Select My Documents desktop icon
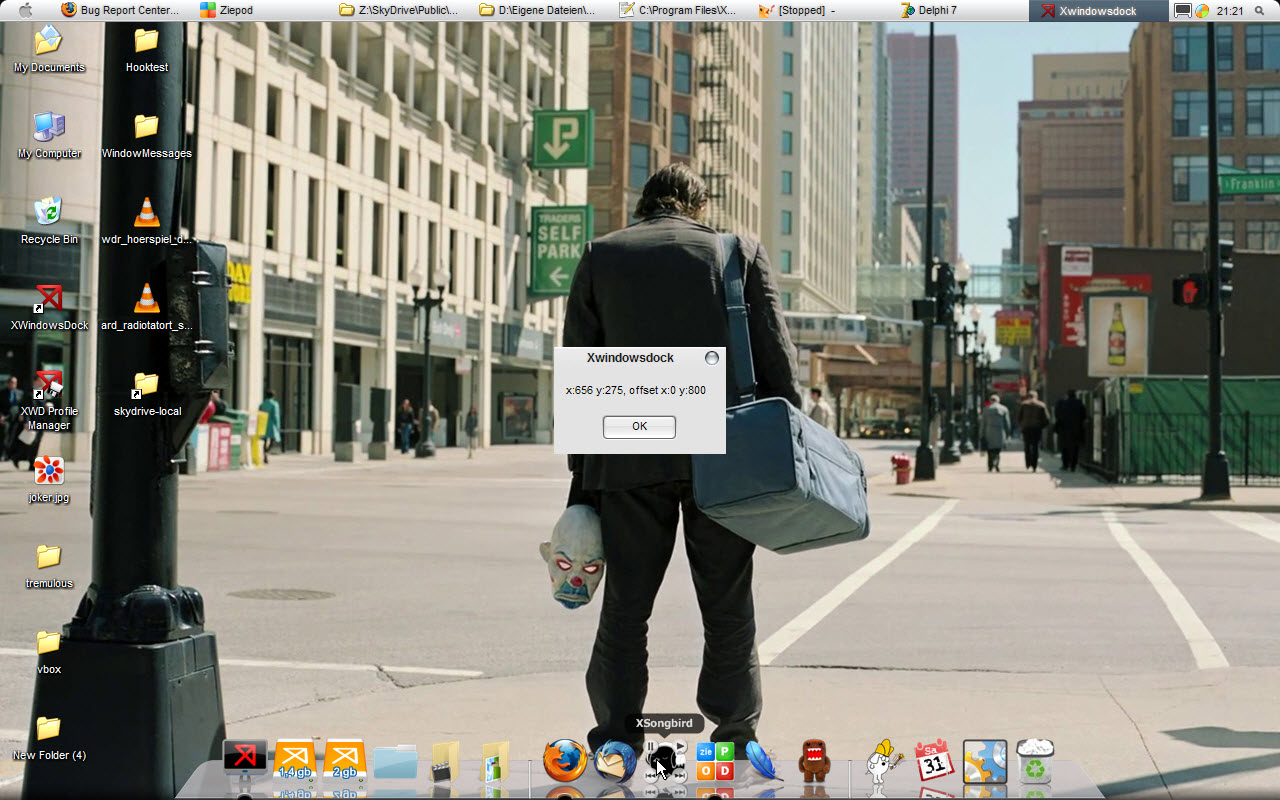This screenshot has width=1280, height=800. tap(49, 50)
